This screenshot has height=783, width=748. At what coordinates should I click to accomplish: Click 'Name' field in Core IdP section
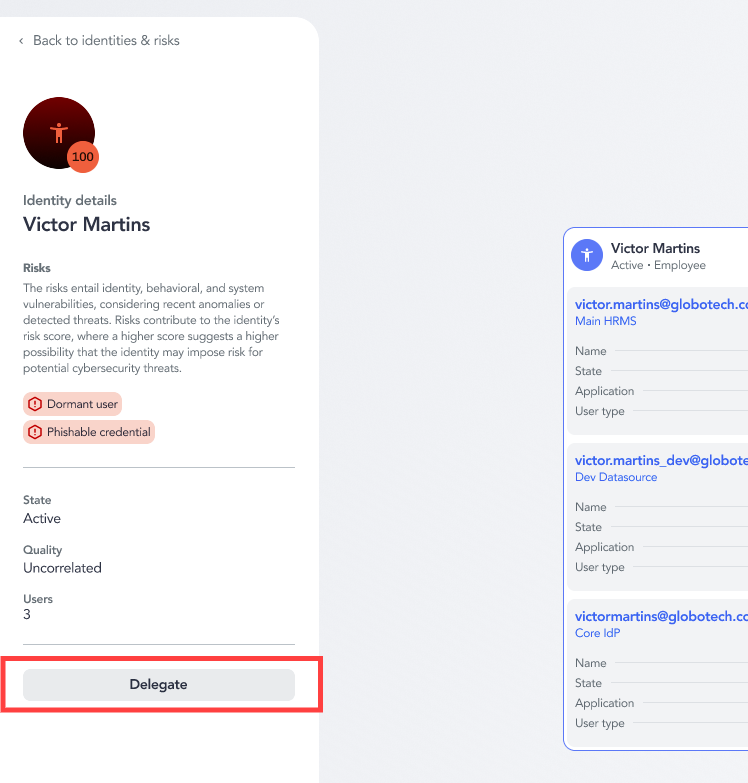661,663
